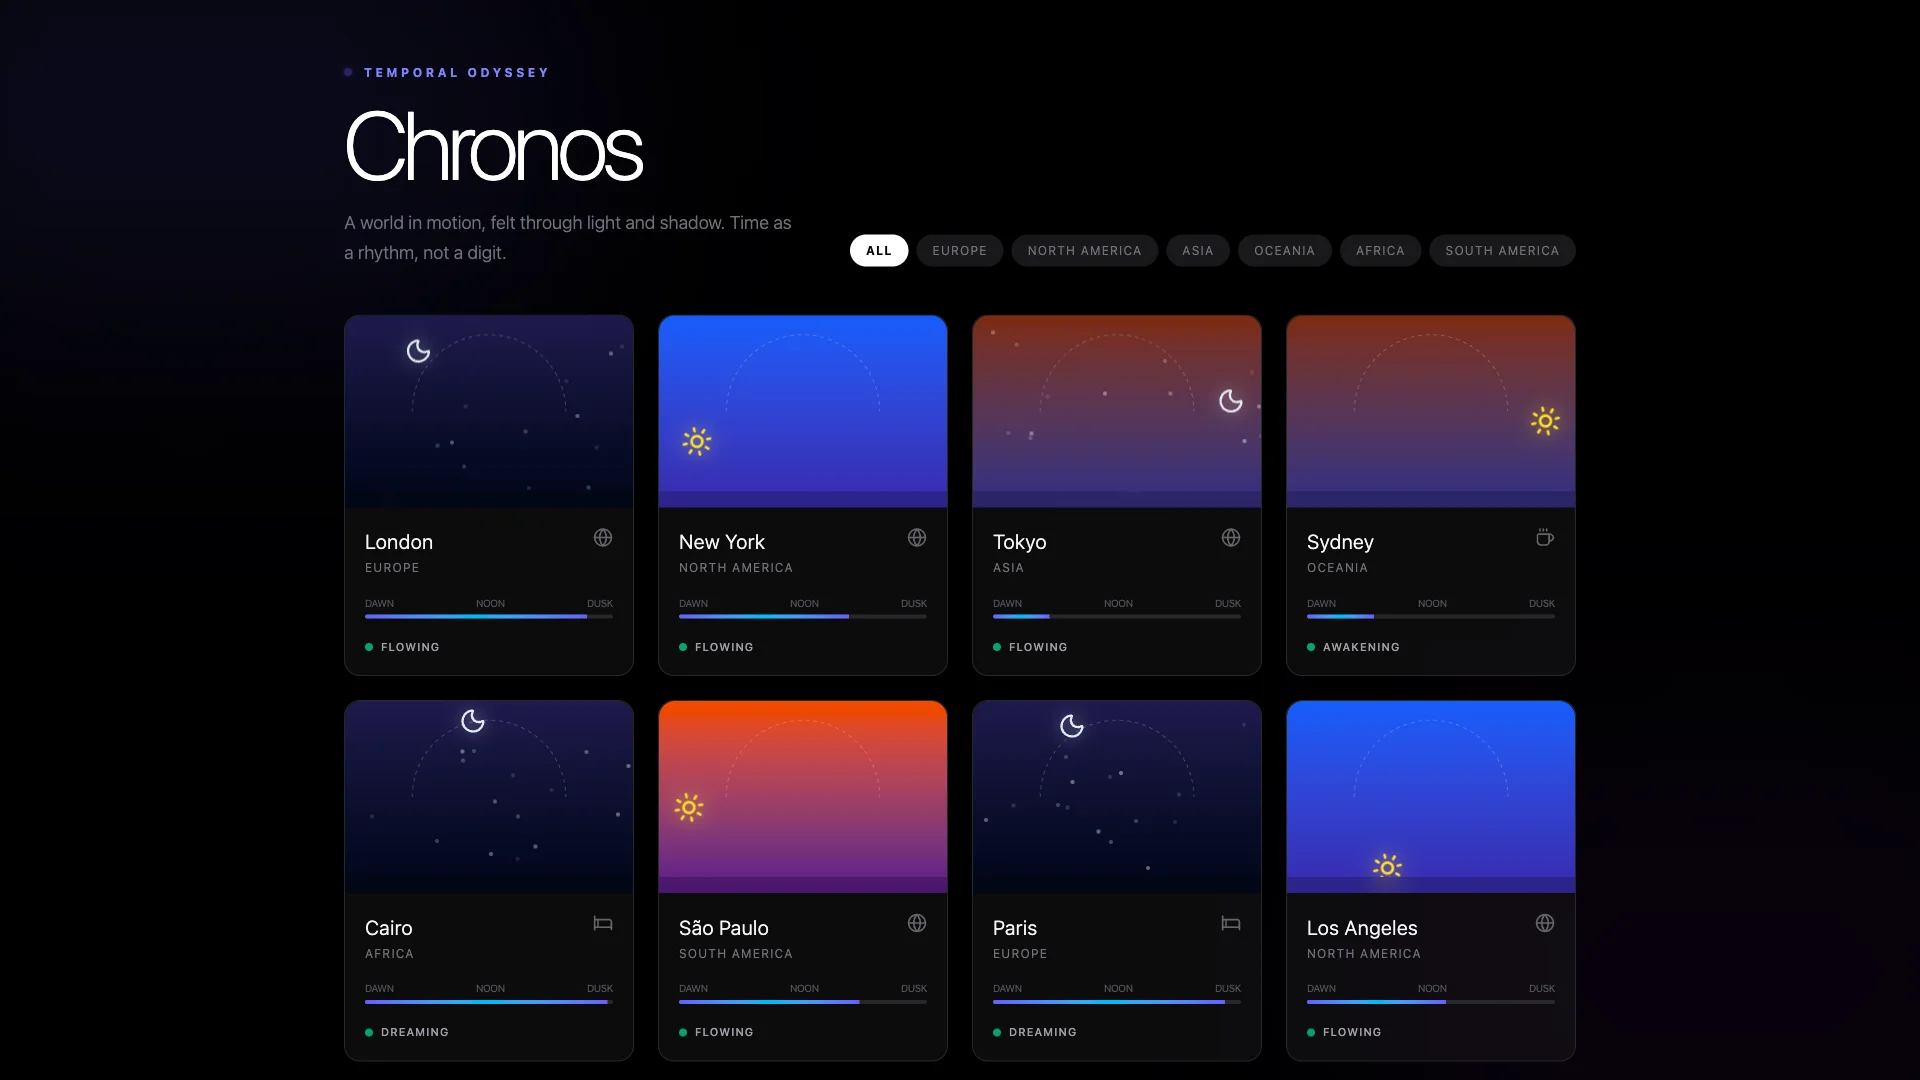1920x1080 pixels.
Task: Show only Oceania cities
Action: pos(1285,251)
